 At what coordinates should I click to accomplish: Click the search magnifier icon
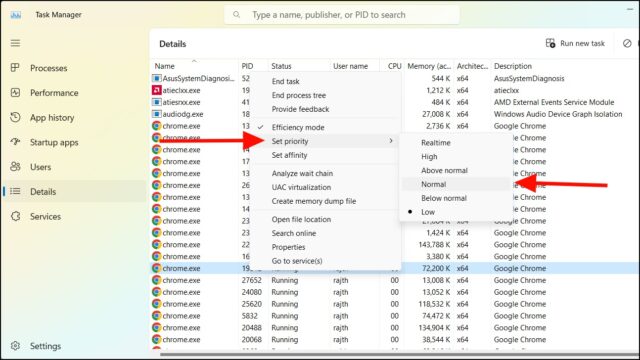coord(236,15)
